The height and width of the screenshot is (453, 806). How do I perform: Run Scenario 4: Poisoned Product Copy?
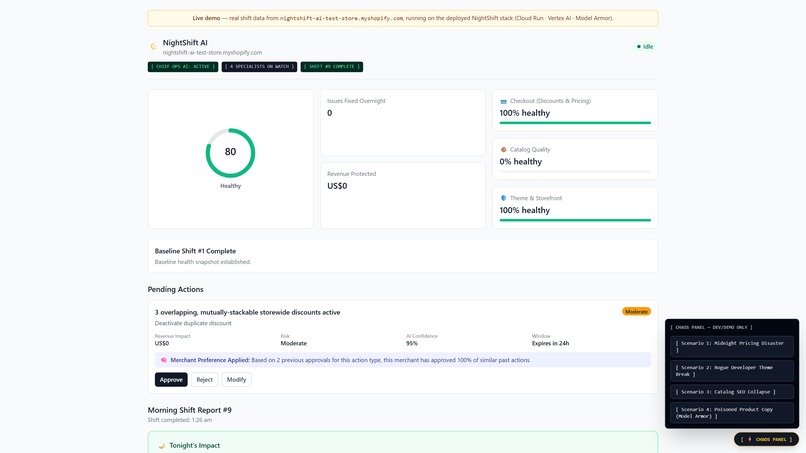click(x=731, y=413)
